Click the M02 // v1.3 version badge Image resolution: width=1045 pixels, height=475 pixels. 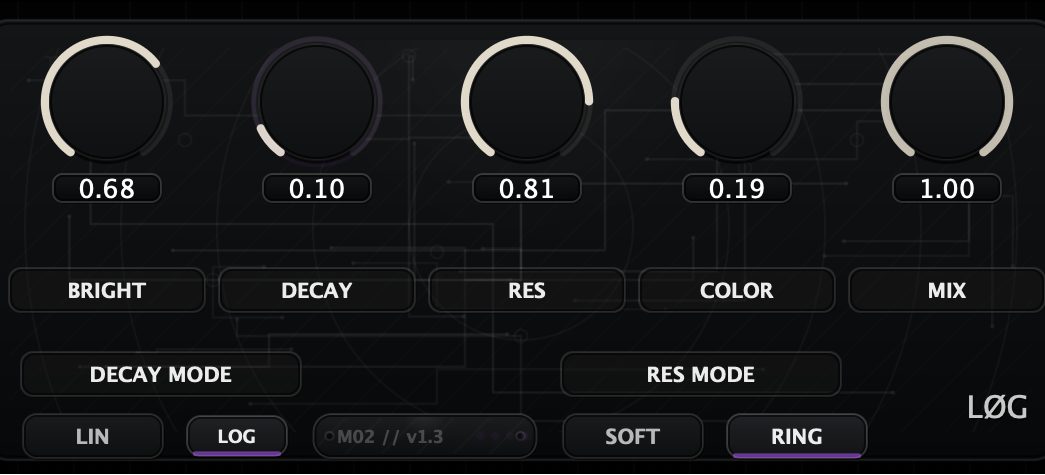point(425,436)
